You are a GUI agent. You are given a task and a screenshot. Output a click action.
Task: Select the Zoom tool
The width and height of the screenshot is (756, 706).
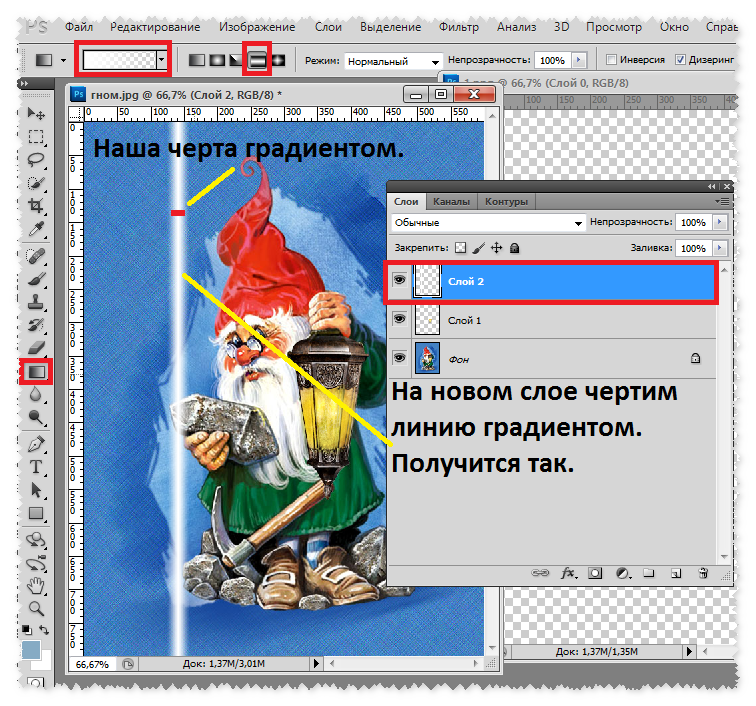(36, 609)
